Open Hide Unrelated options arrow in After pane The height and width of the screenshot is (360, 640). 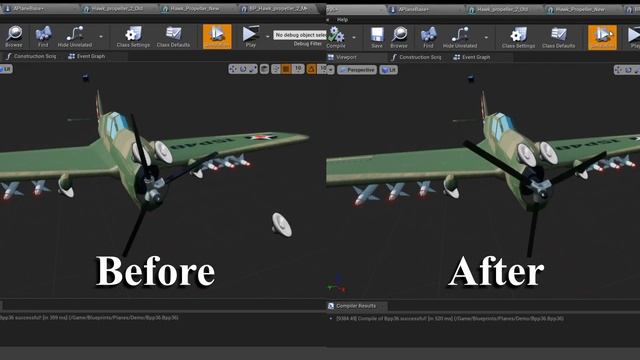[486, 38]
